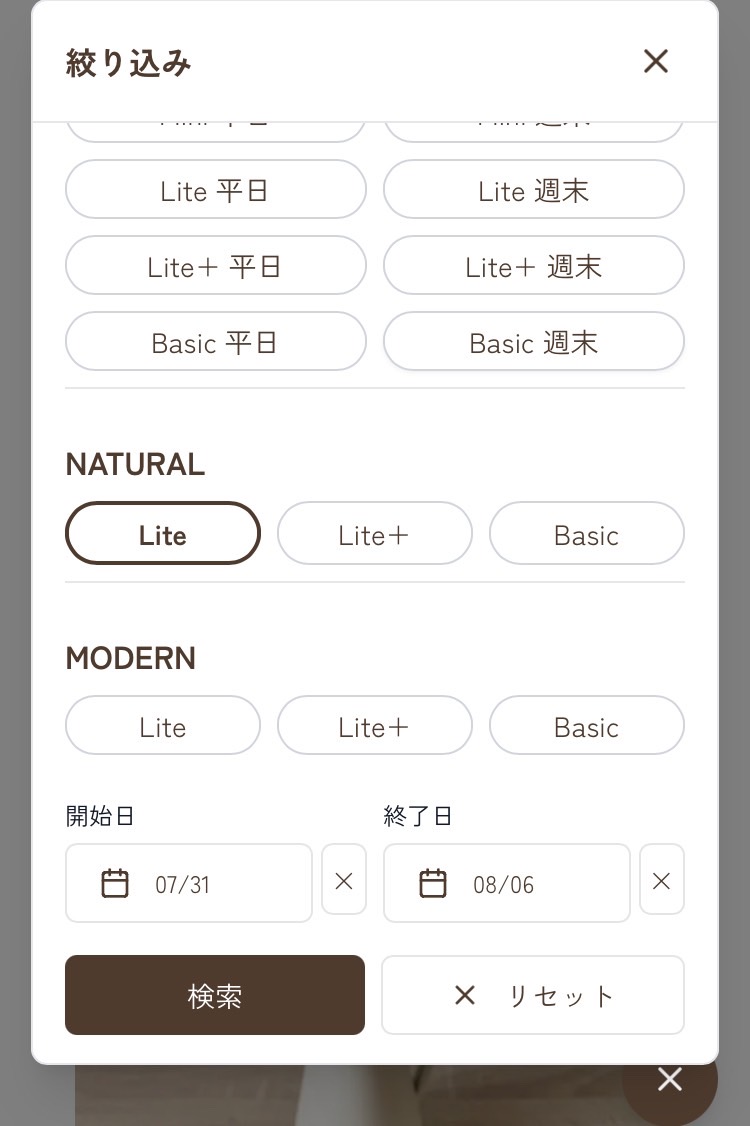Click the start date calendar icon
Screen dimensions: 750x1126
pyautogui.click(x=115, y=884)
